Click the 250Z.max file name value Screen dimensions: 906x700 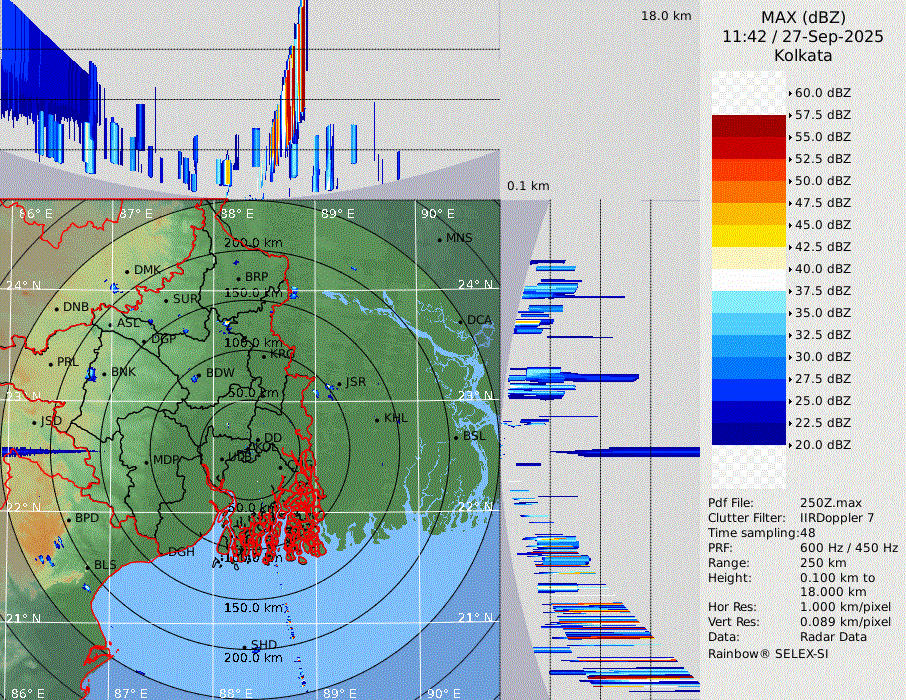coord(829,503)
